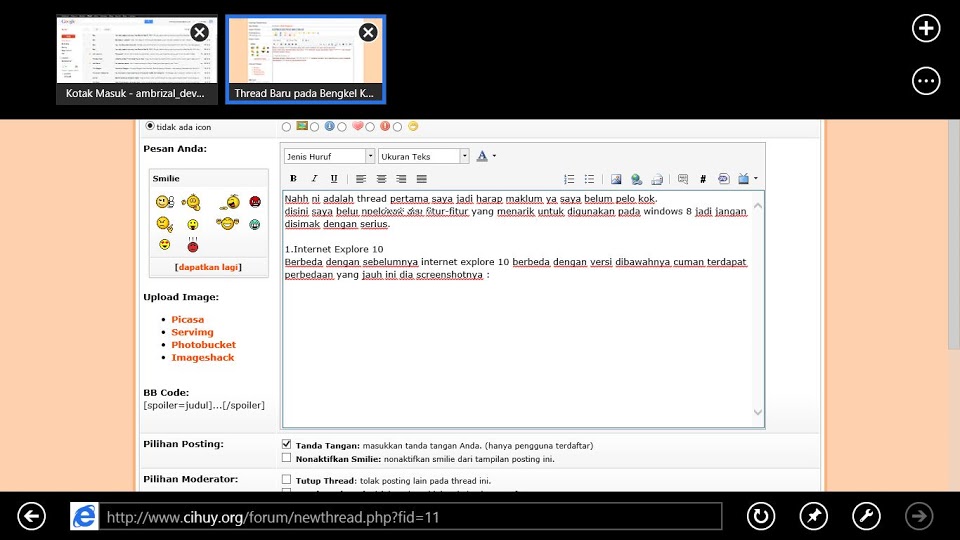Image resolution: width=960 pixels, height=540 pixels.
Task: Expand the font color dropdown arrow
Action: point(494,156)
